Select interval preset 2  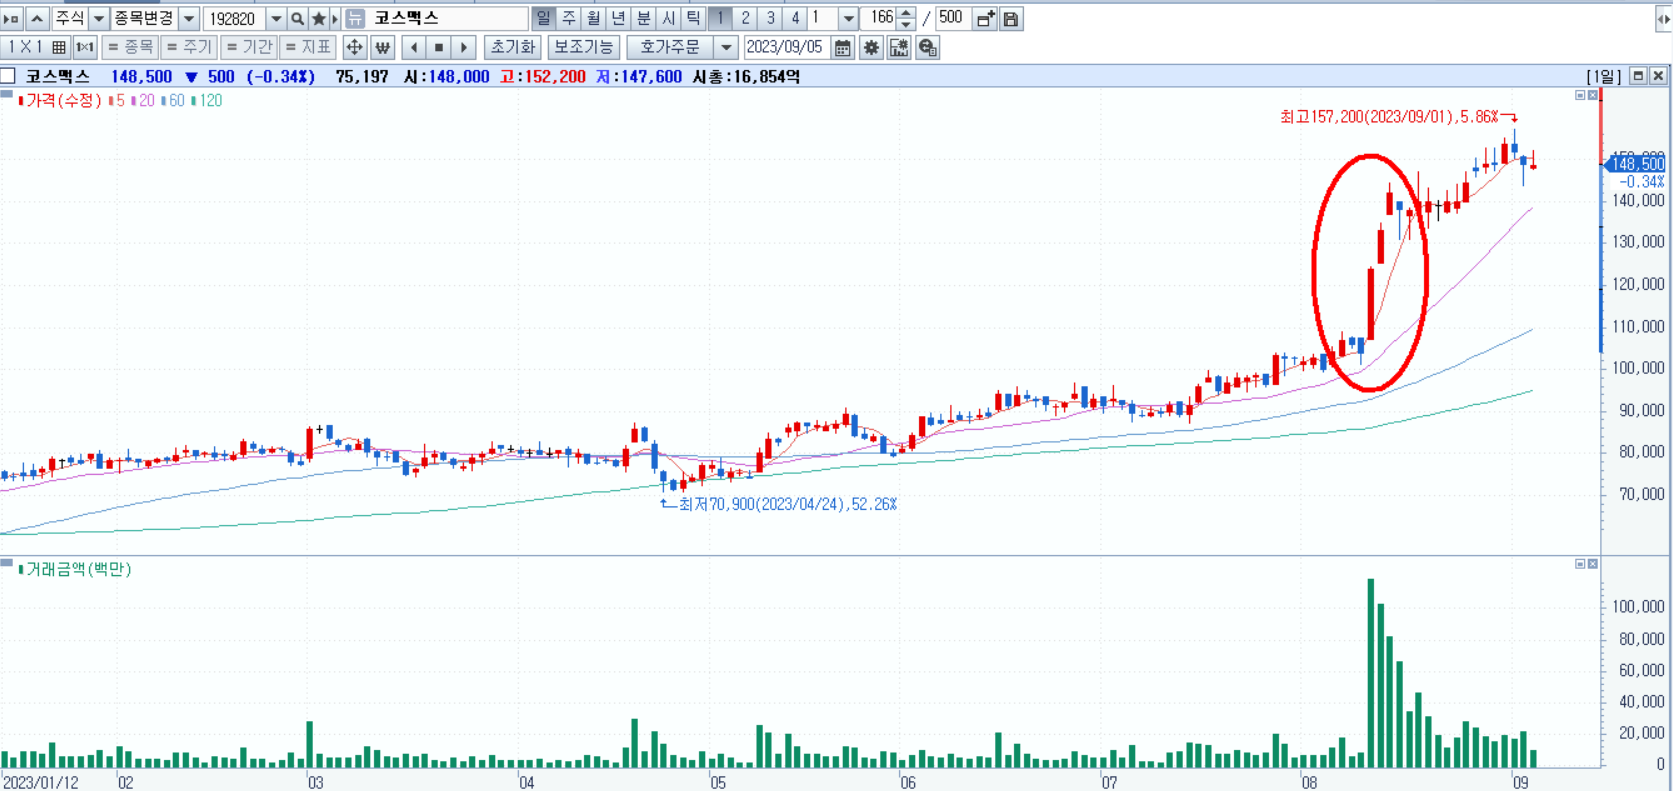tap(745, 19)
